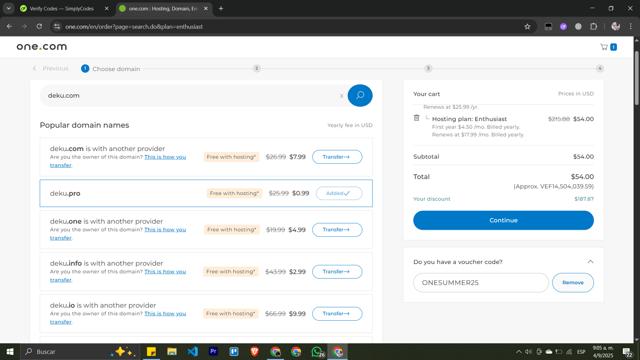Collapse the voucher code section
The width and height of the screenshot is (640, 360).
pos(590,262)
